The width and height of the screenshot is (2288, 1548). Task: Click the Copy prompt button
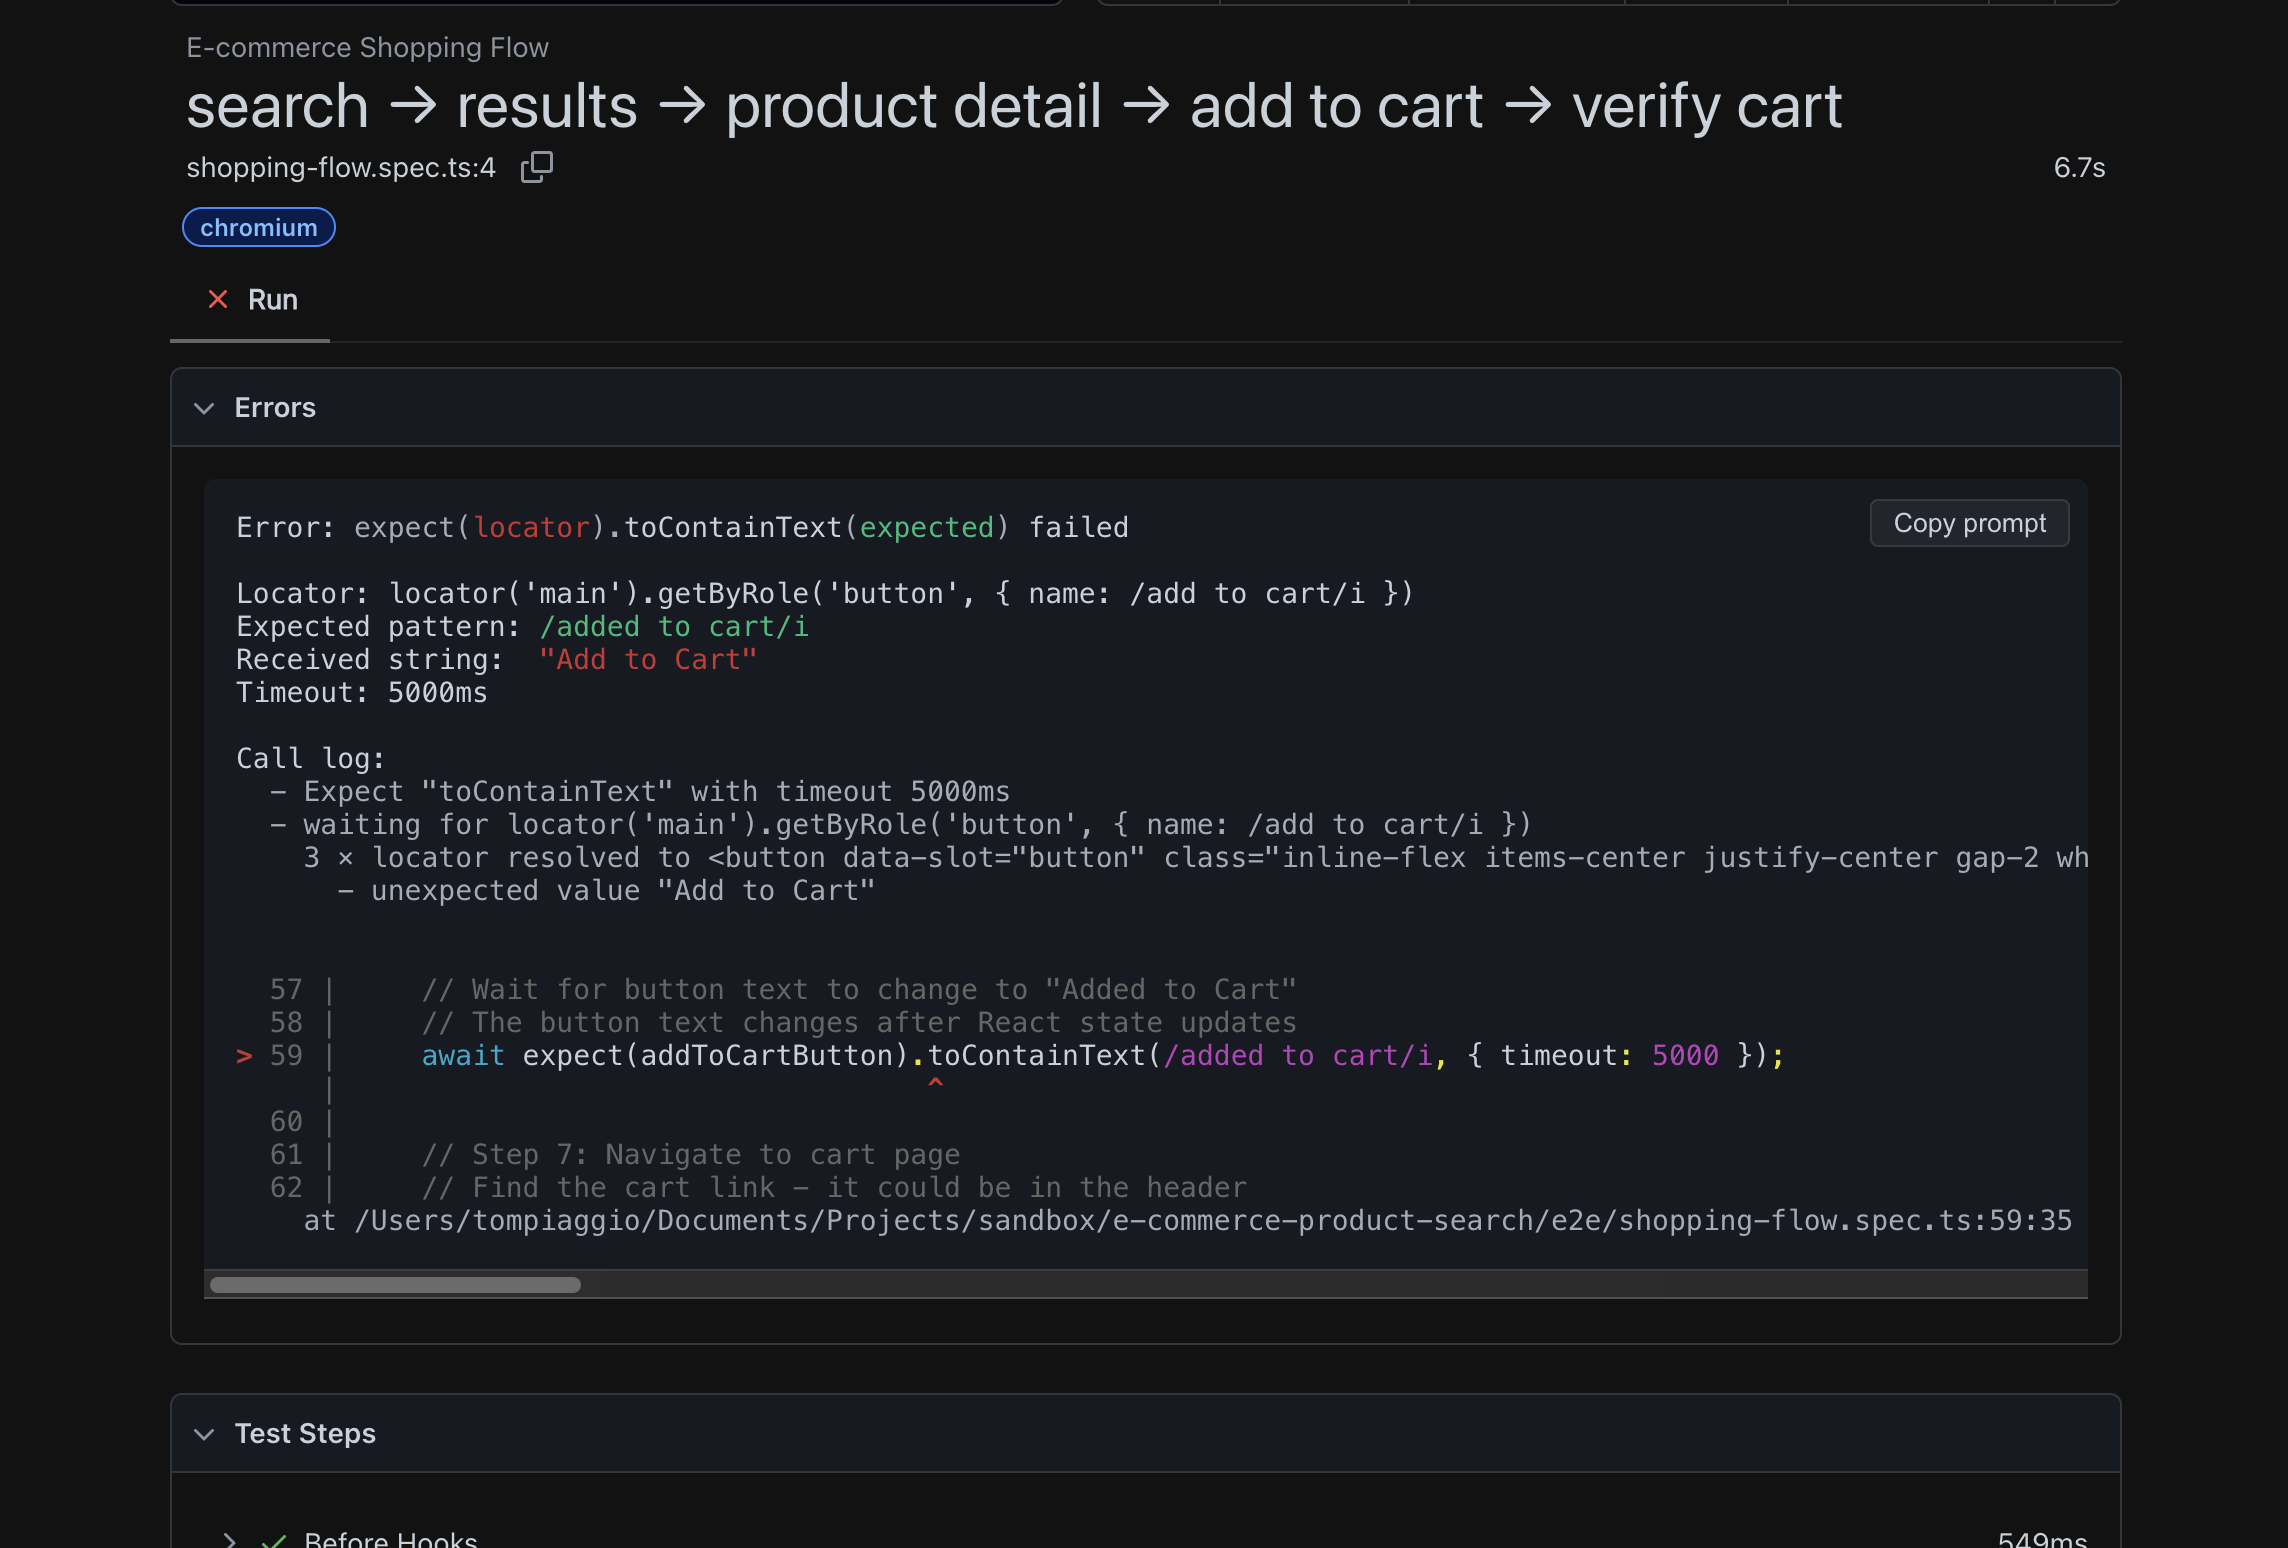1968,523
